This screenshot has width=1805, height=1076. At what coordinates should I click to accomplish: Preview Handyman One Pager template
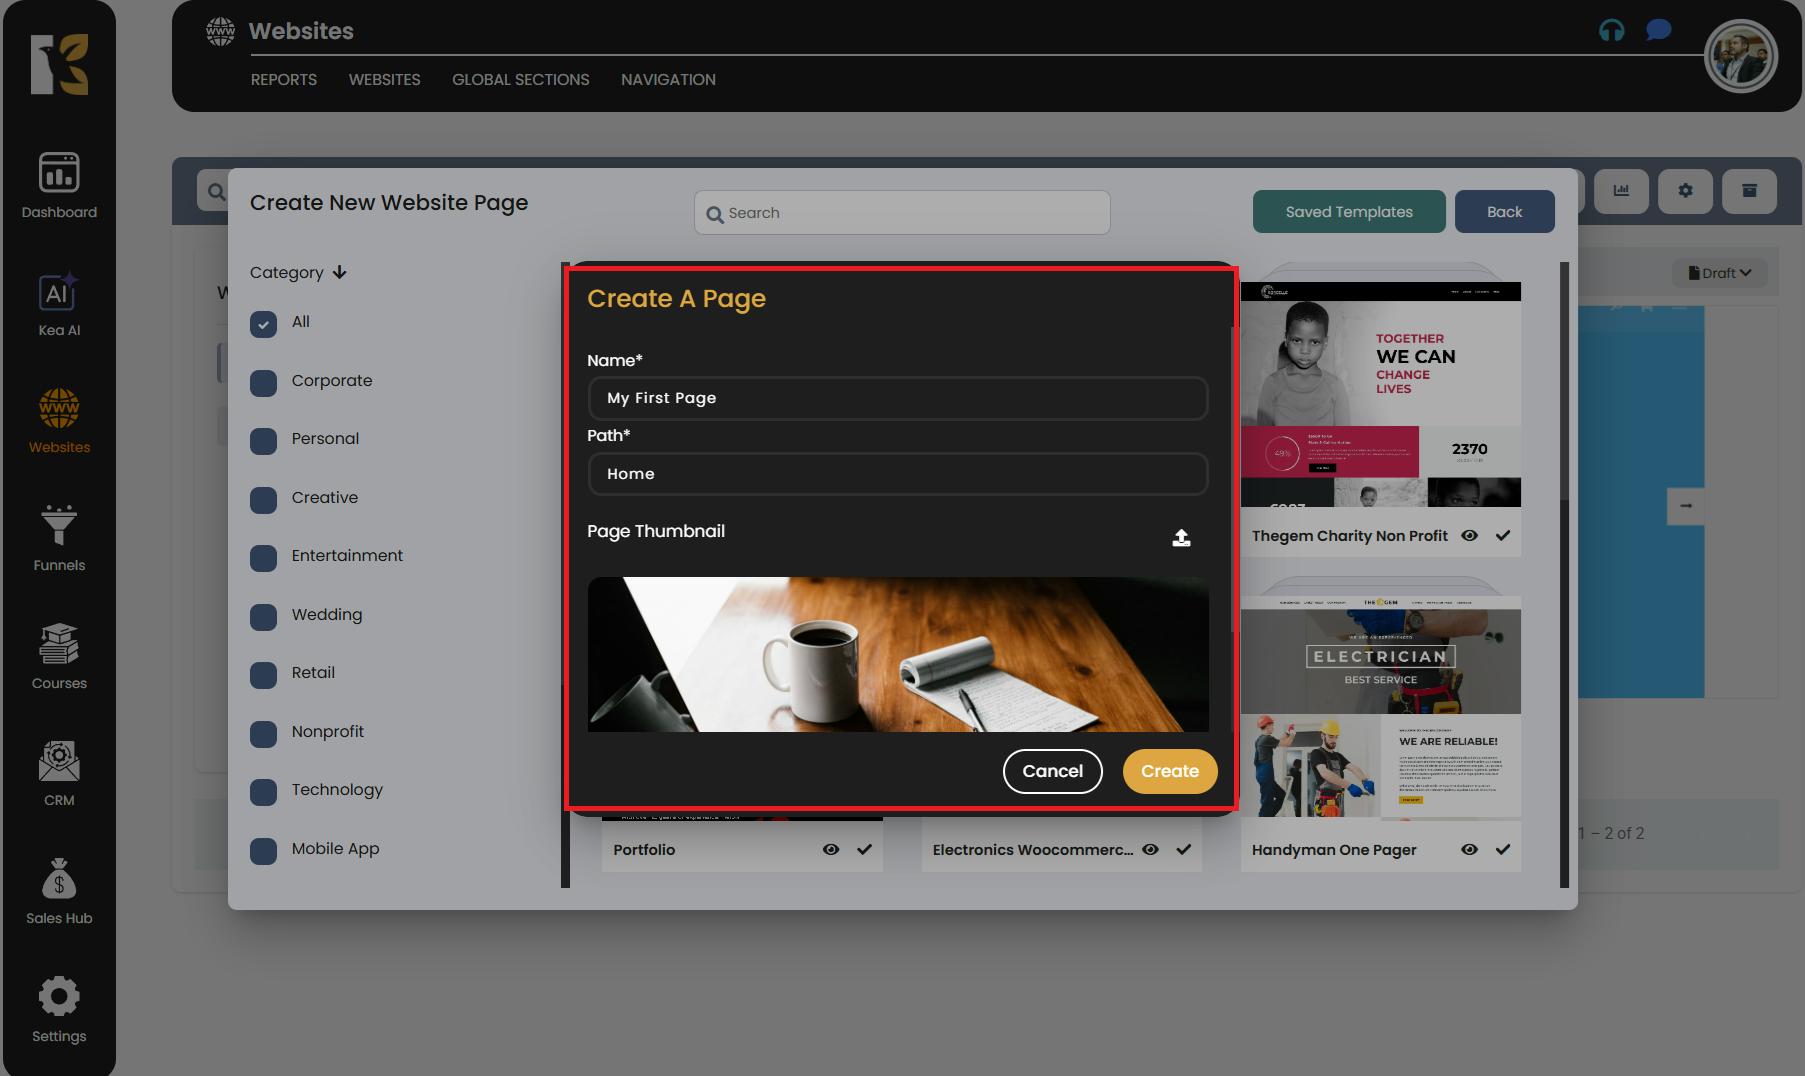tap(1469, 849)
